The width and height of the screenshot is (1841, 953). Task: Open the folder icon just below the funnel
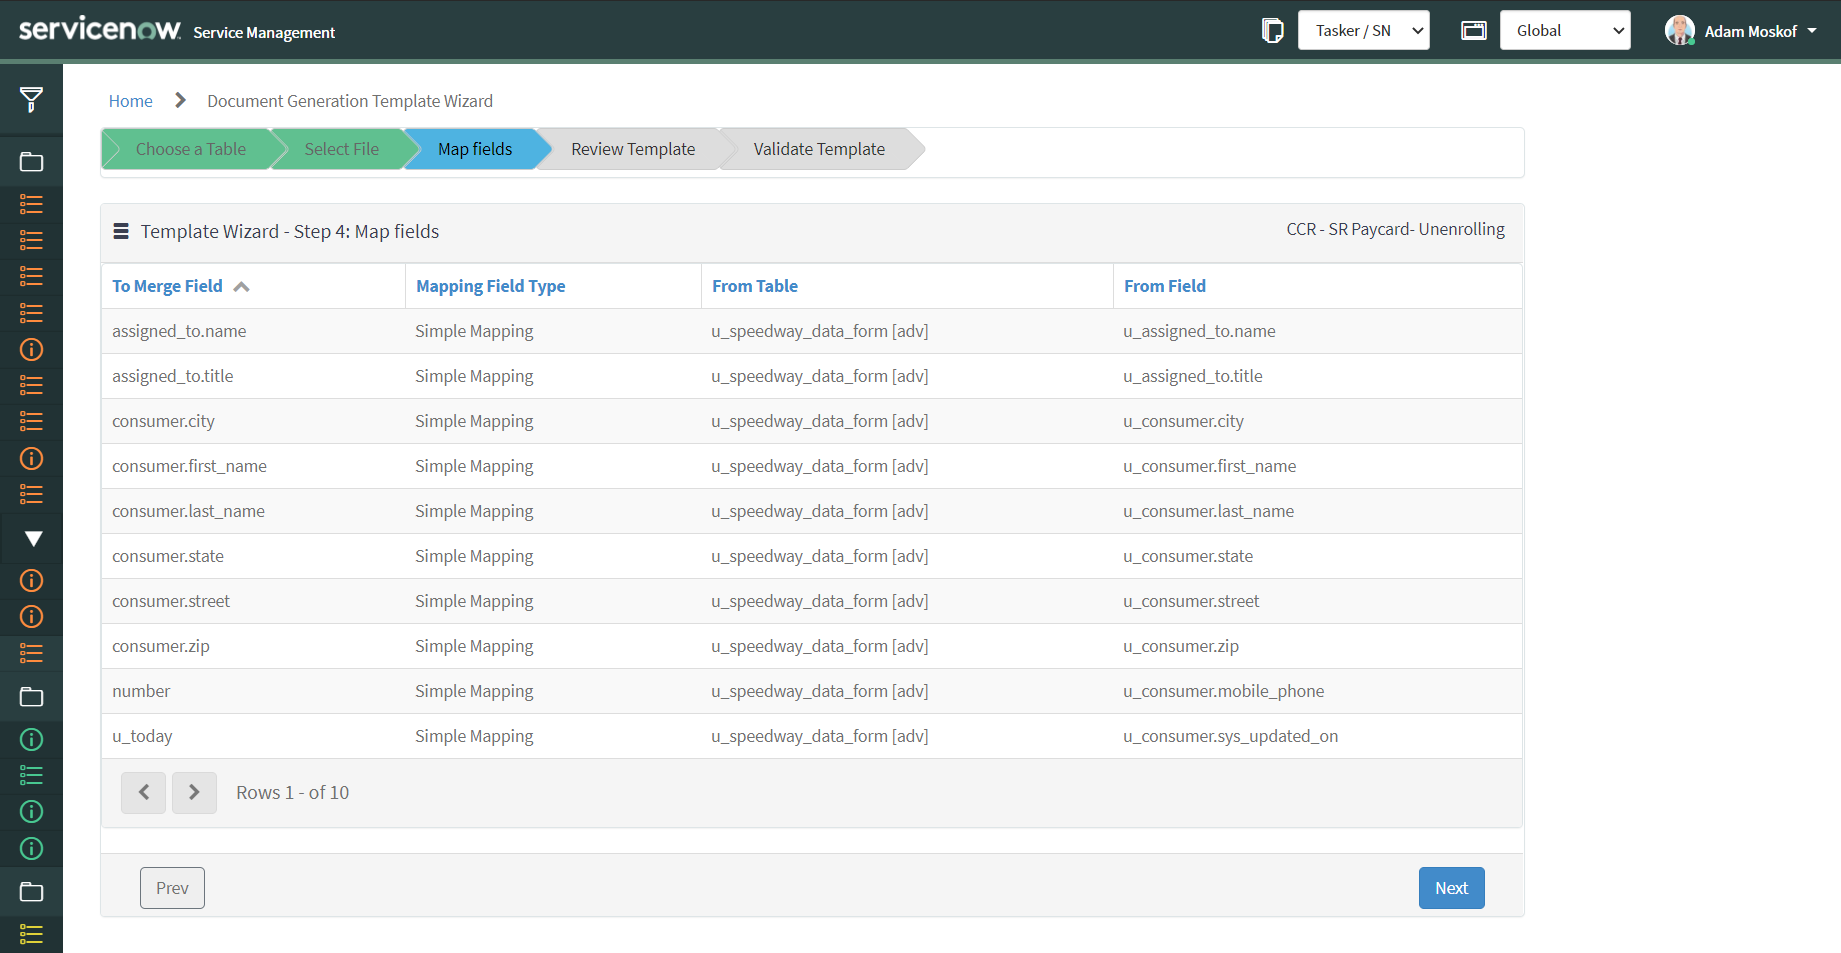(32, 162)
